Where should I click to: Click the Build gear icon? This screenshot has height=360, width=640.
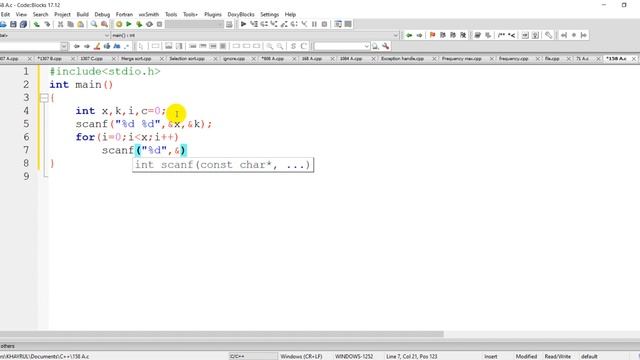(x=119, y=24)
